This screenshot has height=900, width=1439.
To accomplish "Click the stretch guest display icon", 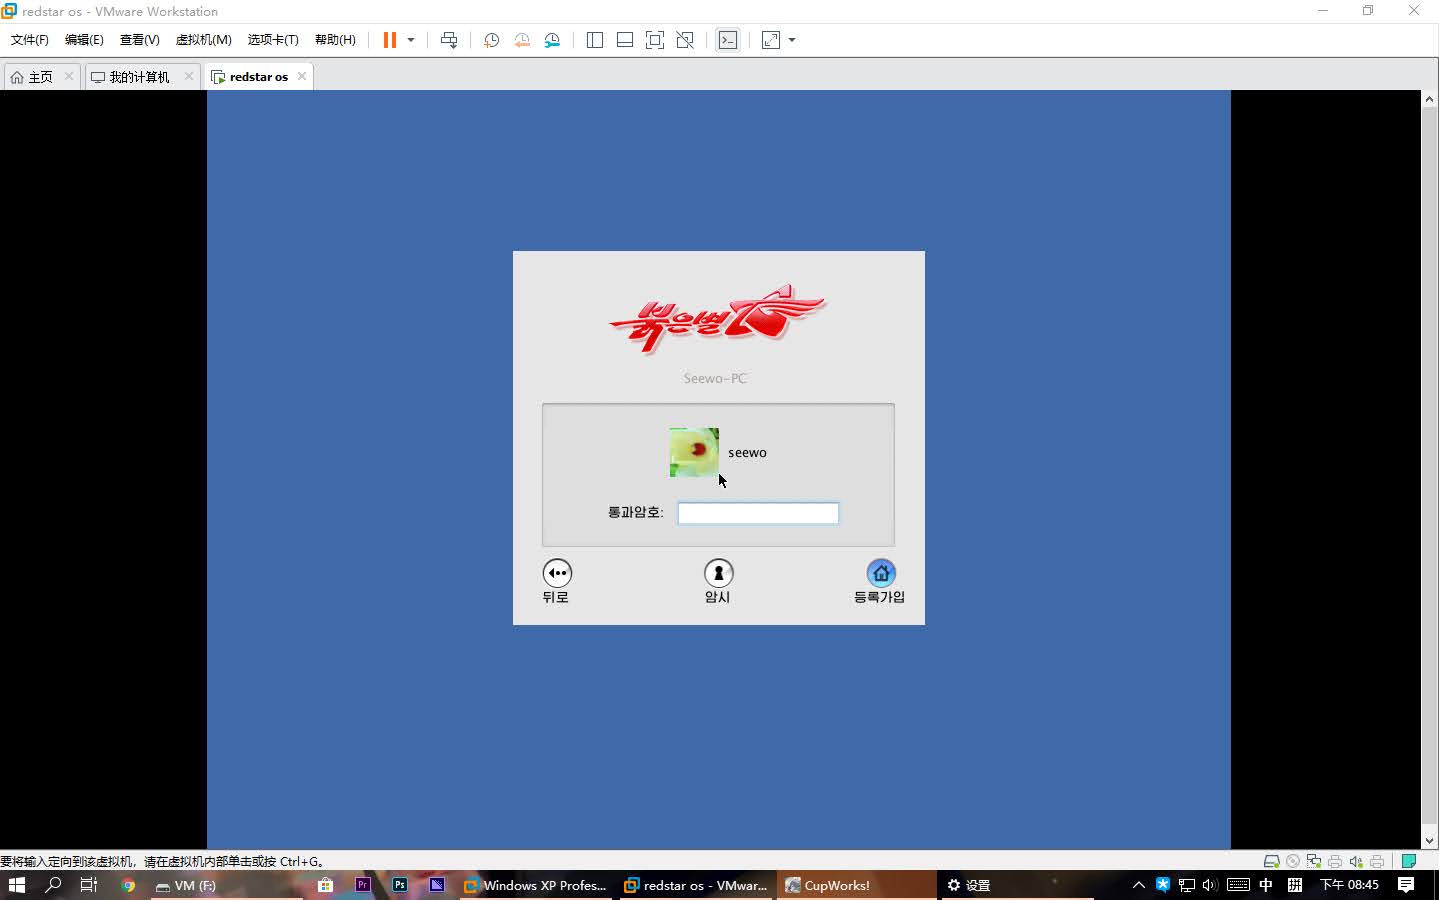I will [771, 40].
